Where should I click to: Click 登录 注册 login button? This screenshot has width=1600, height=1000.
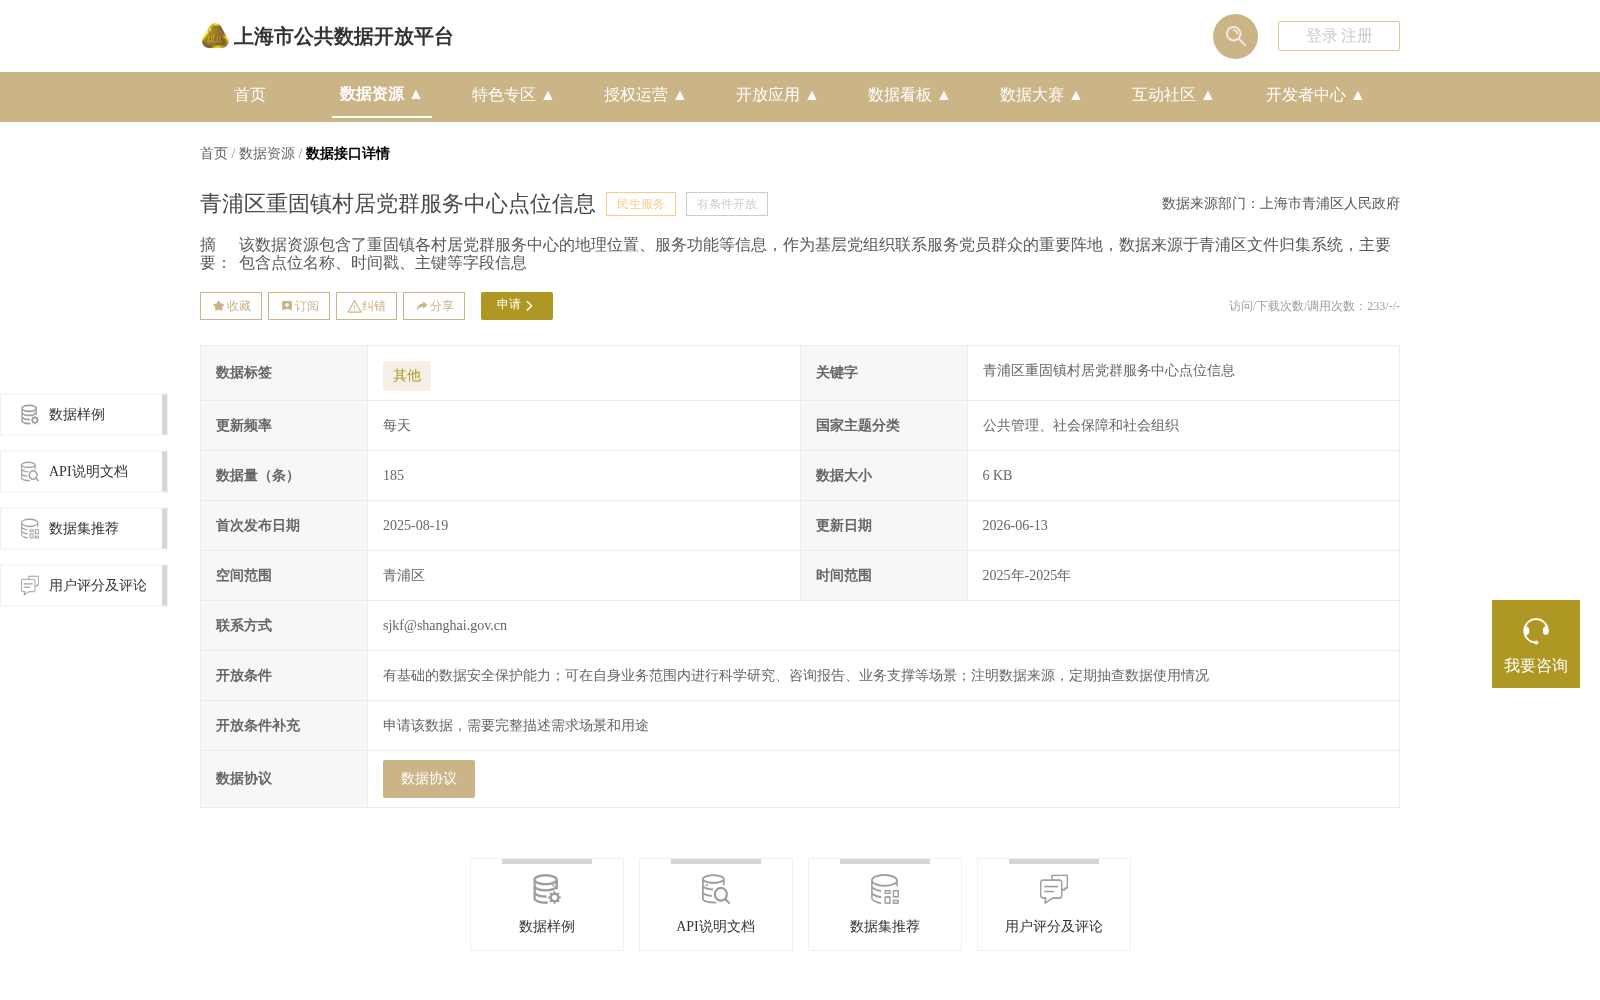1339,36
